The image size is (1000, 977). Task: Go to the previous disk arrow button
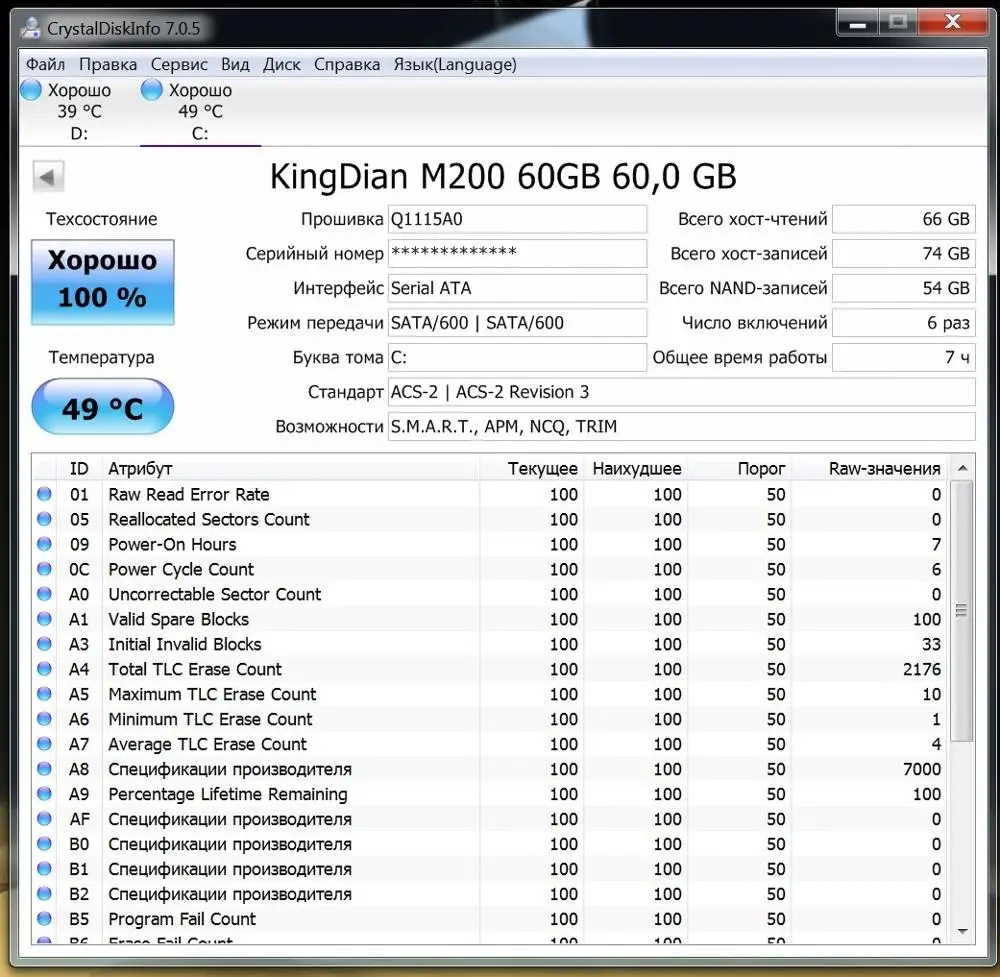tap(48, 177)
